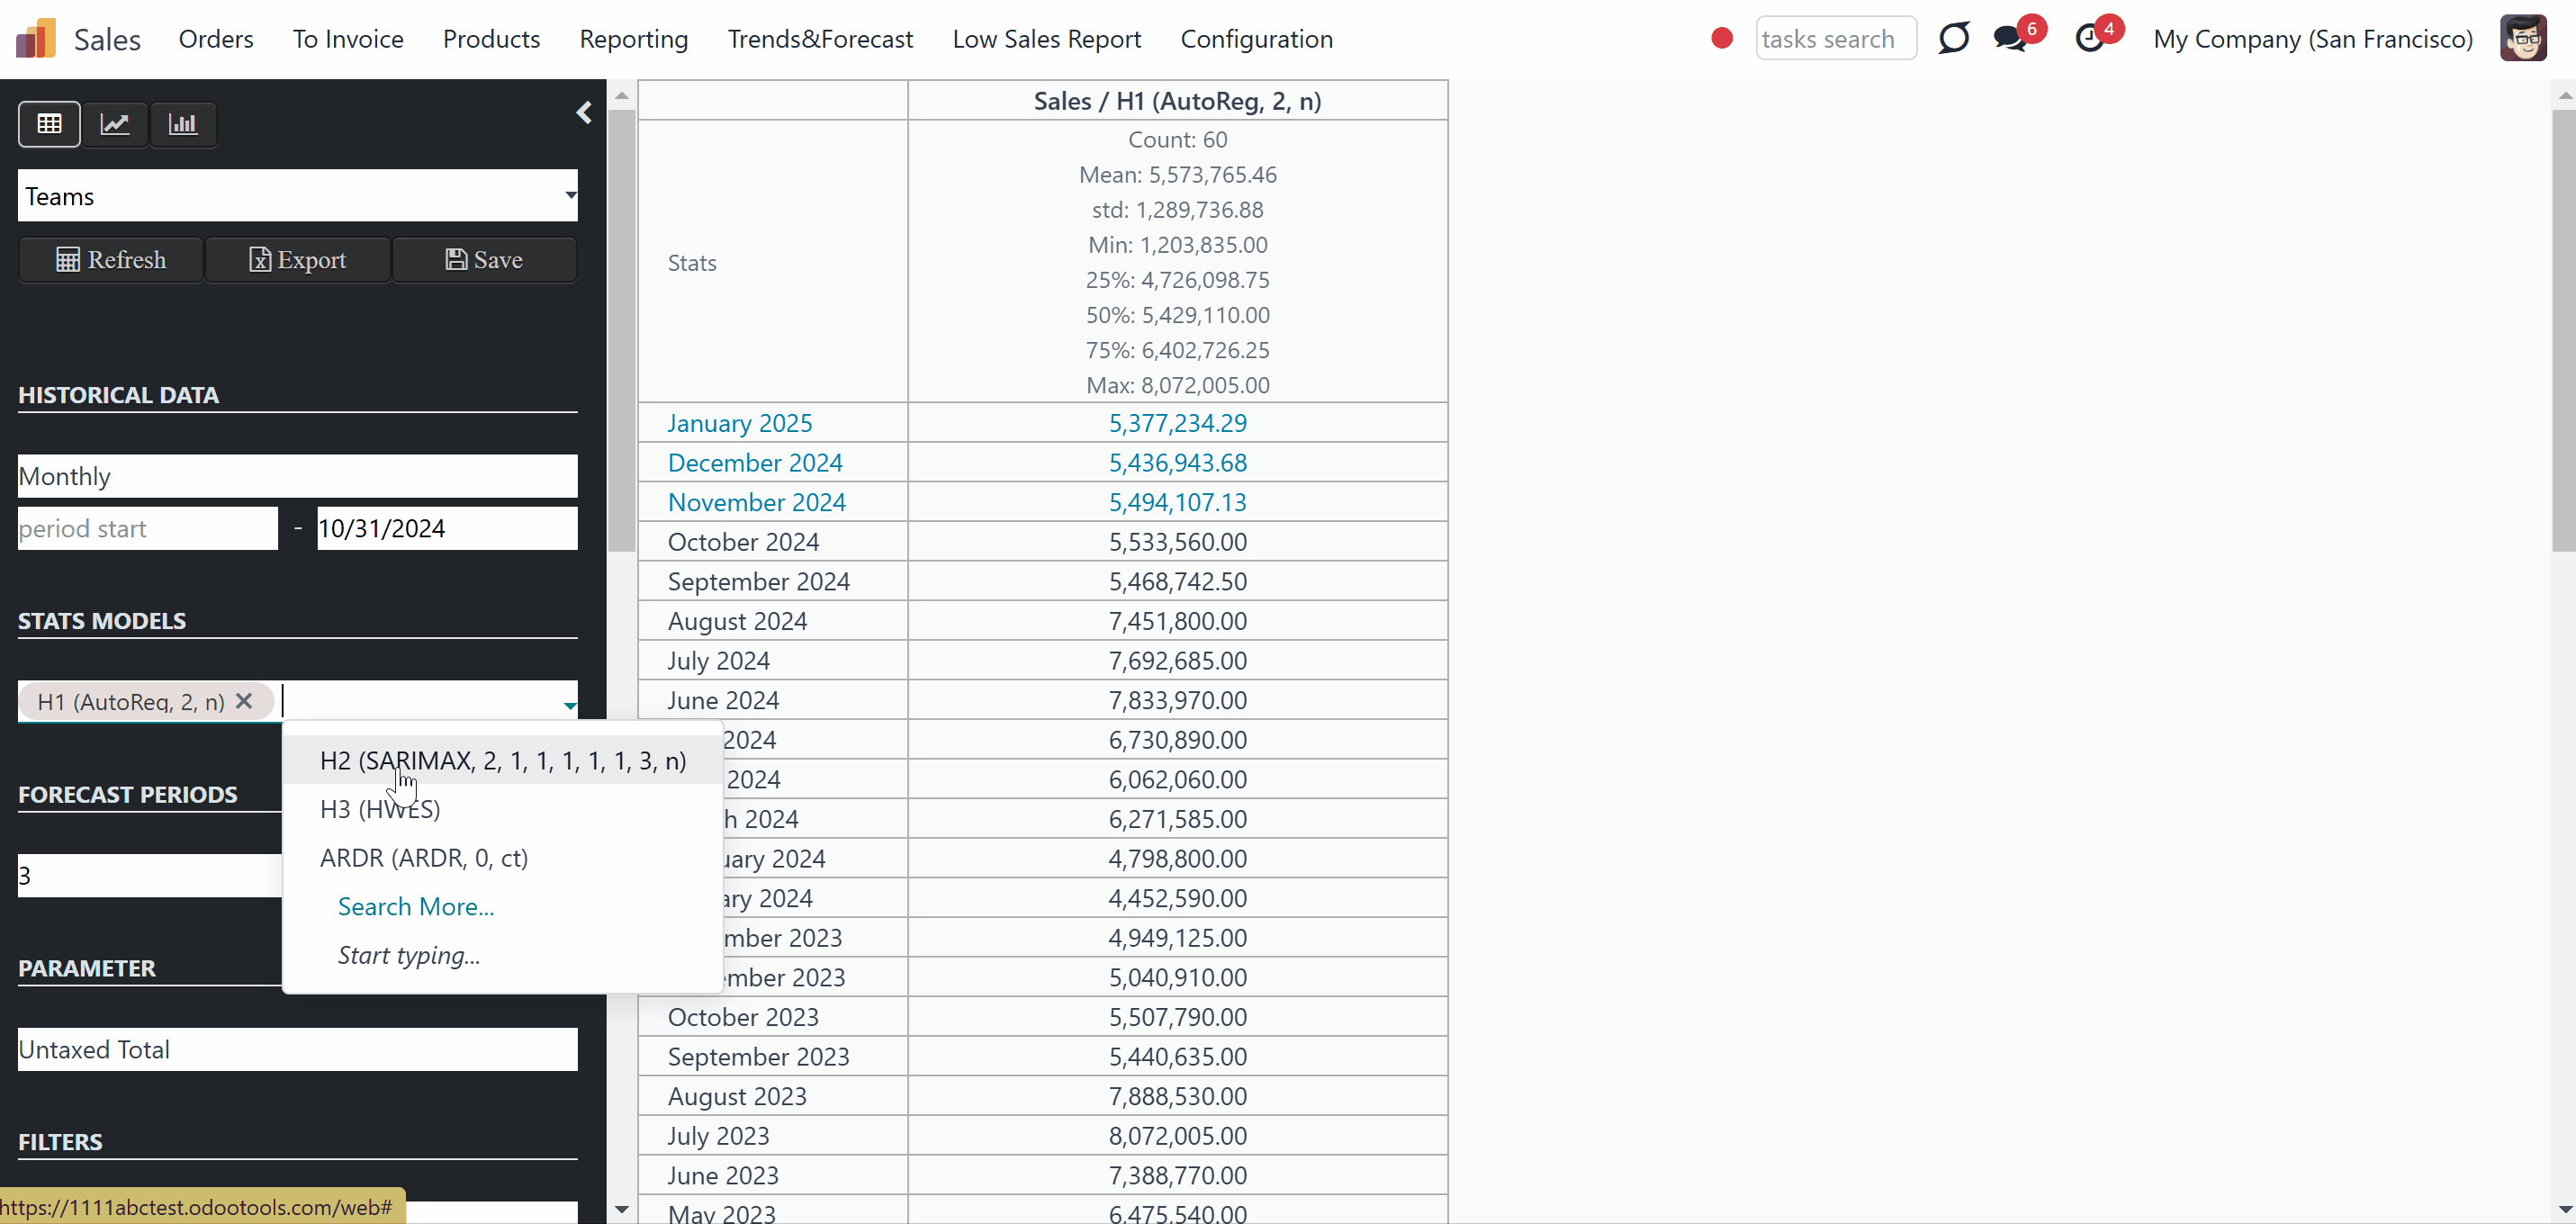
Task: Switch to the line chart view icon
Action: coord(115,124)
